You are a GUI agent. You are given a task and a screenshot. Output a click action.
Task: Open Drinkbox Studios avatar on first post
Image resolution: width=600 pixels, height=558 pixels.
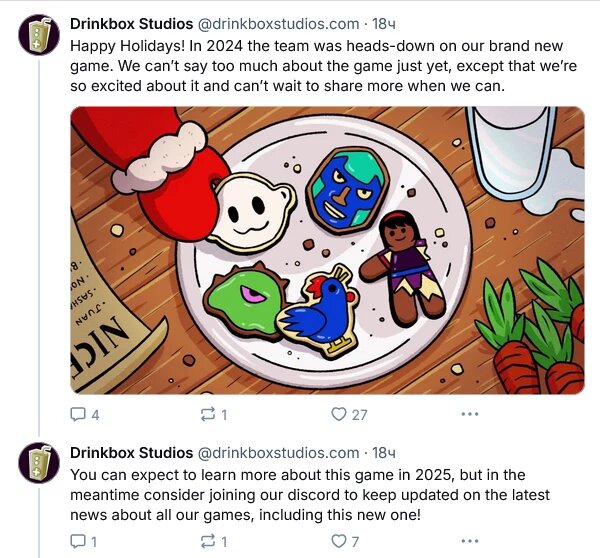pyautogui.click(x=39, y=35)
